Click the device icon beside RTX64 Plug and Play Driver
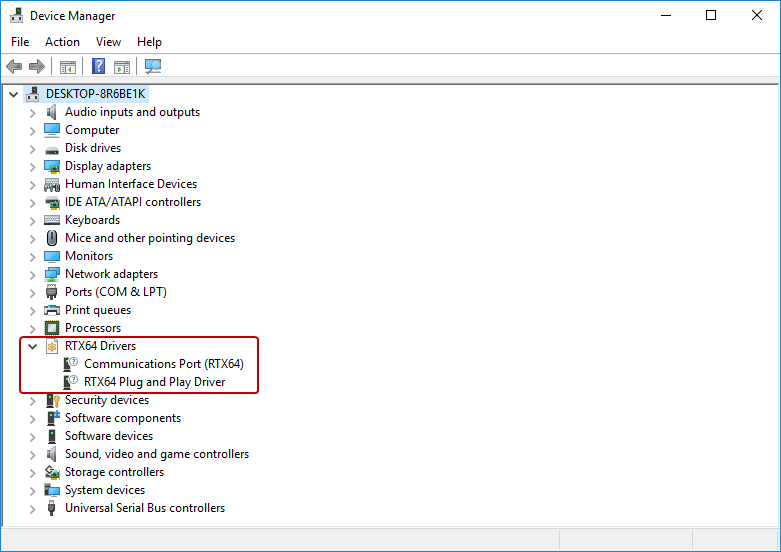 tap(70, 382)
